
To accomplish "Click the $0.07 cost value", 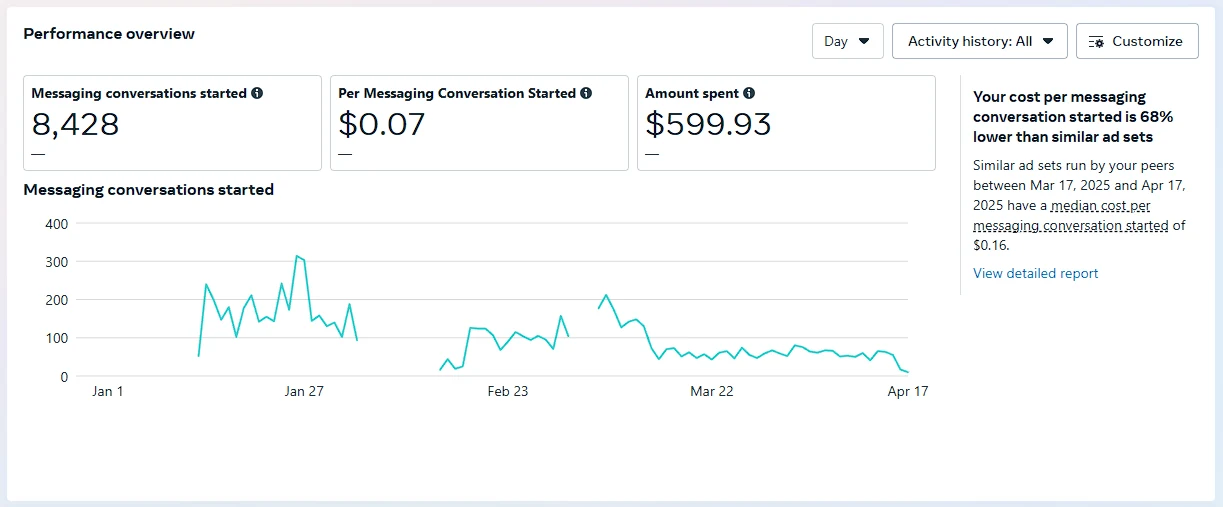I will [x=382, y=124].
